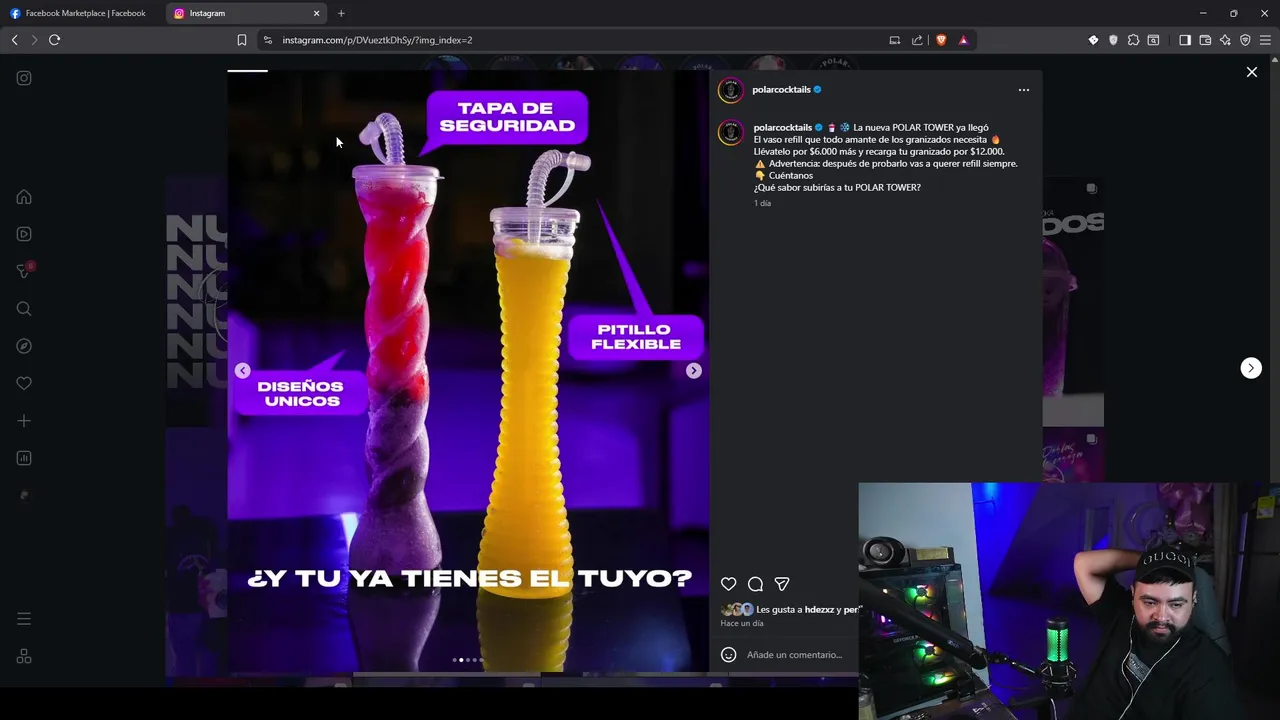Screen dimensions: 1280x720
Task: View site information icon in address bar
Action: [x=267, y=40]
